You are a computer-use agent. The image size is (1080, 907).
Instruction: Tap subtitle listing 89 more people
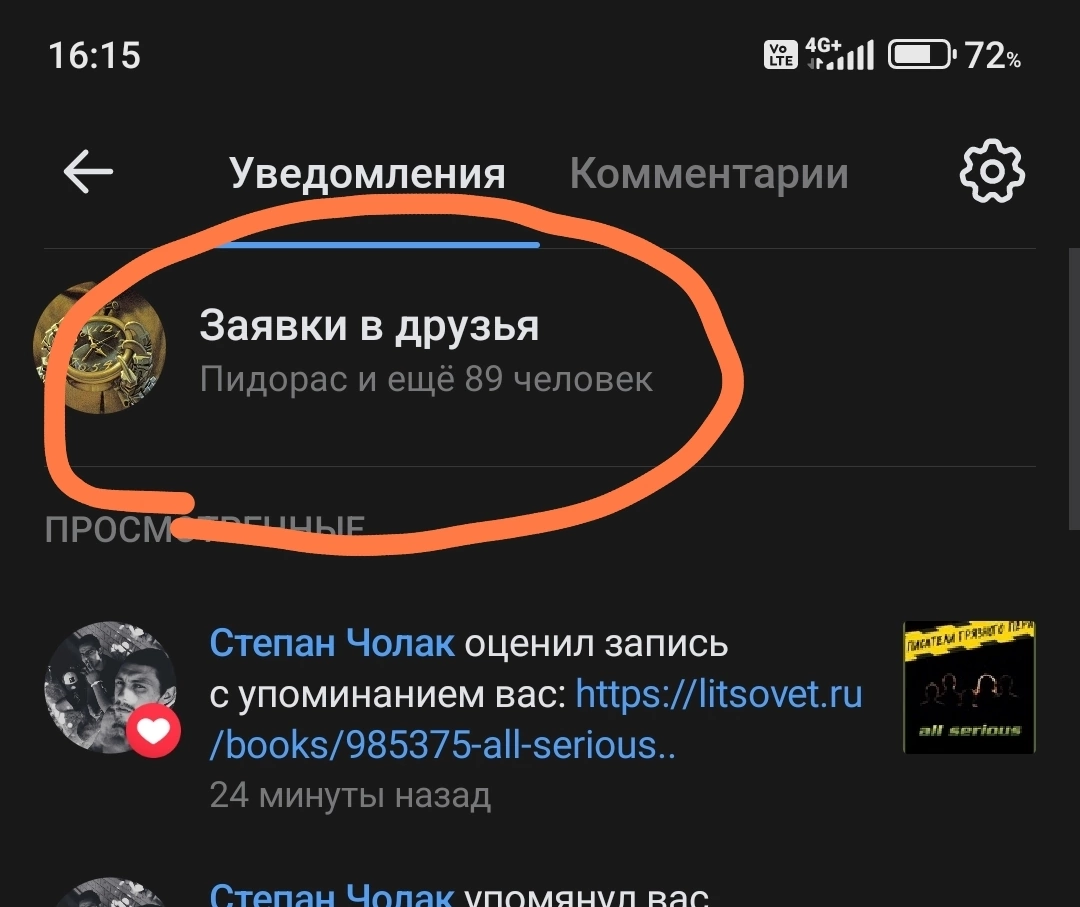[x=426, y=379]
